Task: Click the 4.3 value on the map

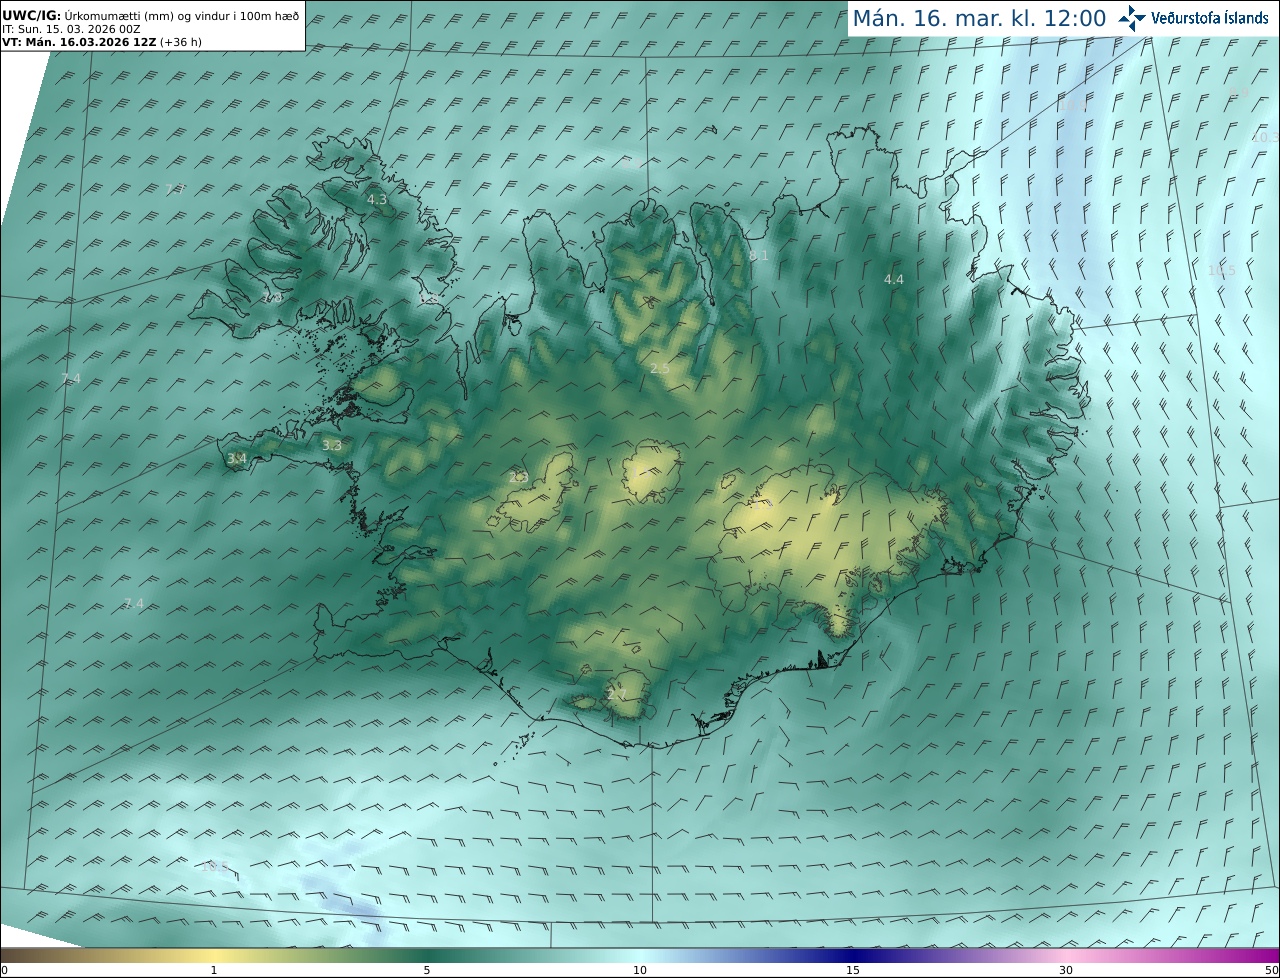Action: pyautogui.click(x=377, y=200)
